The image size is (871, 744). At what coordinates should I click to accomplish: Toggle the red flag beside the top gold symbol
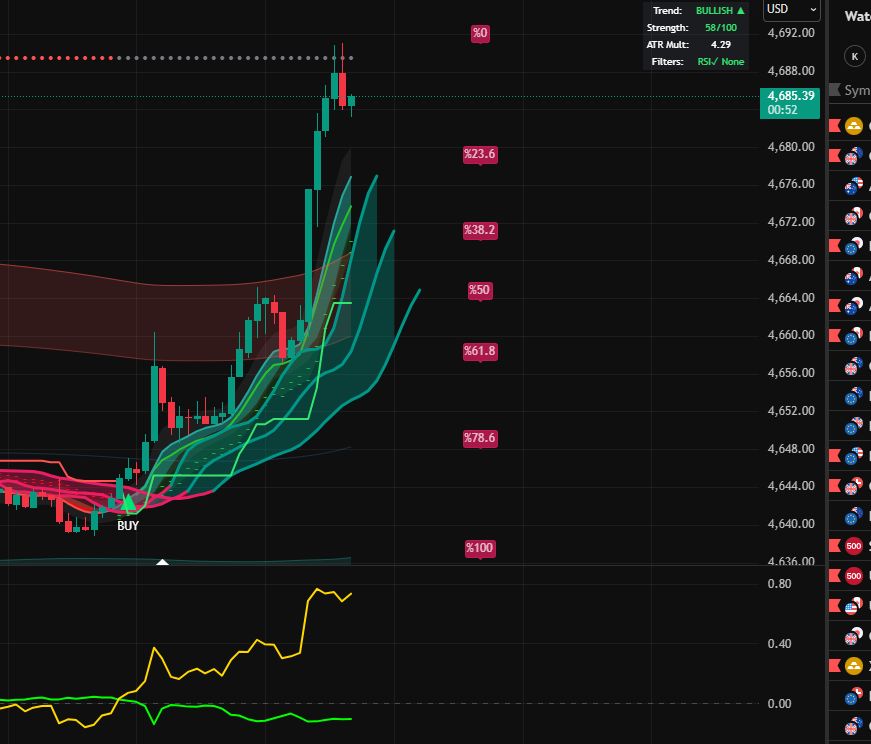tap(834, 126)
